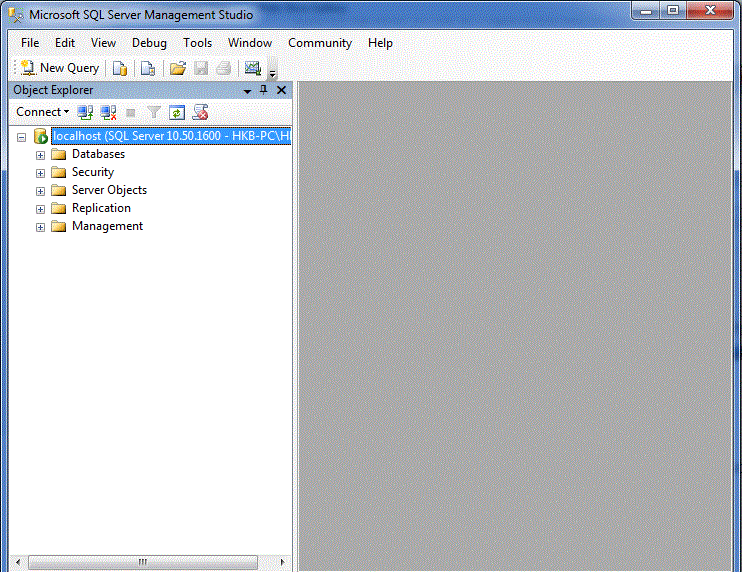Open the Edit menu
742x572 pixels.
point(65,43)
